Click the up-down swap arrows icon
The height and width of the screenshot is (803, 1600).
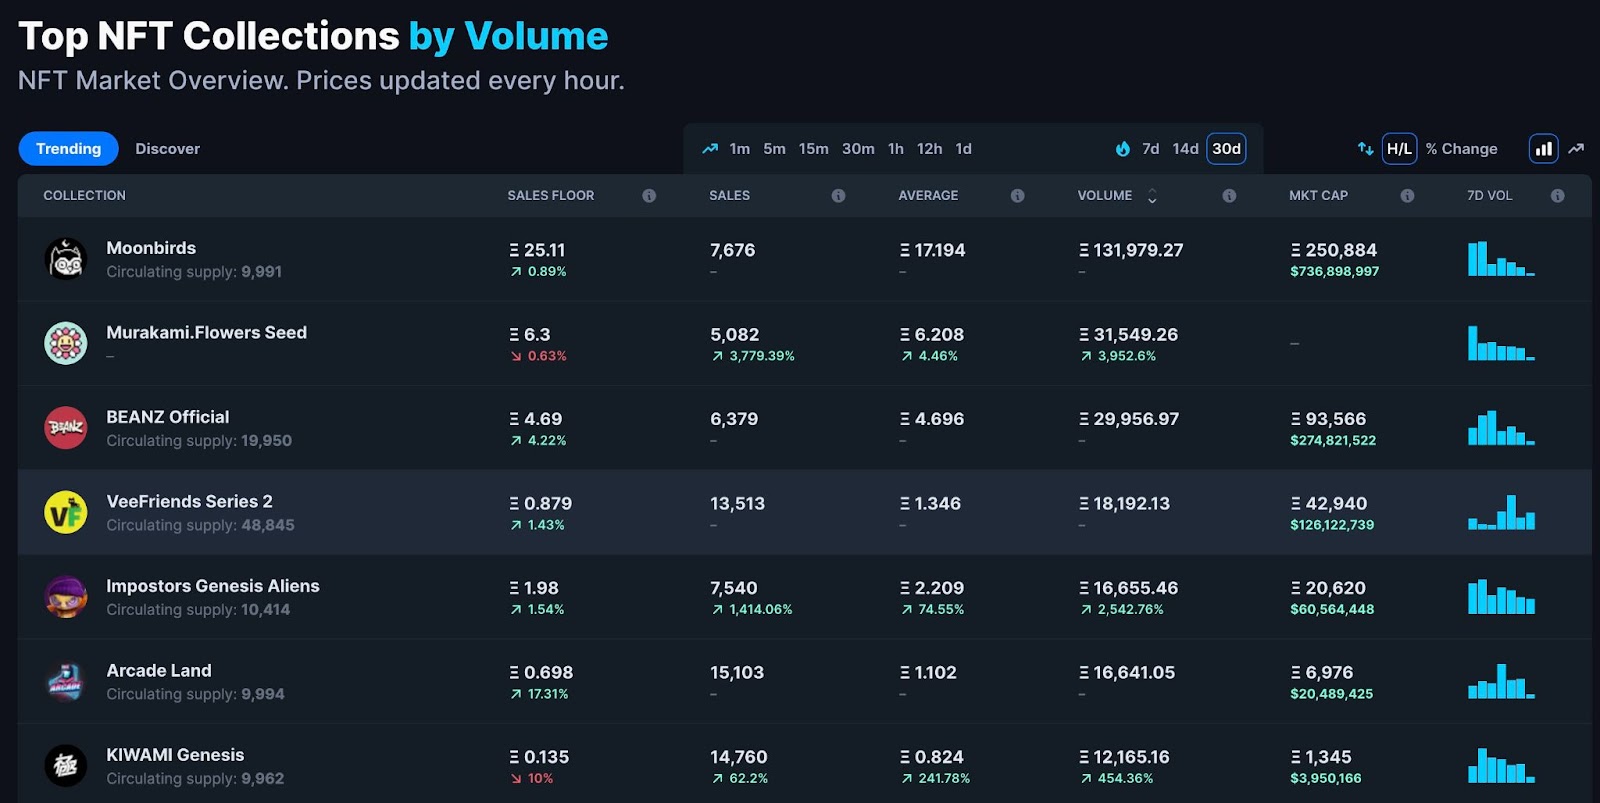[x=1365, y=149]
